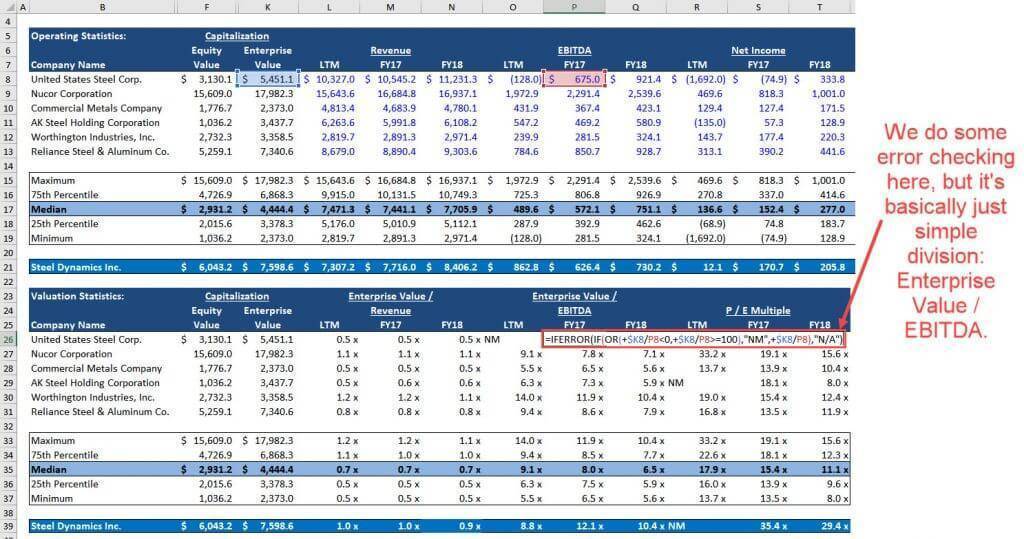Select 75th percentile FY17 revenue cell 10,131.5
This screenshot has width=1024, height=539.
click(391, 195)
